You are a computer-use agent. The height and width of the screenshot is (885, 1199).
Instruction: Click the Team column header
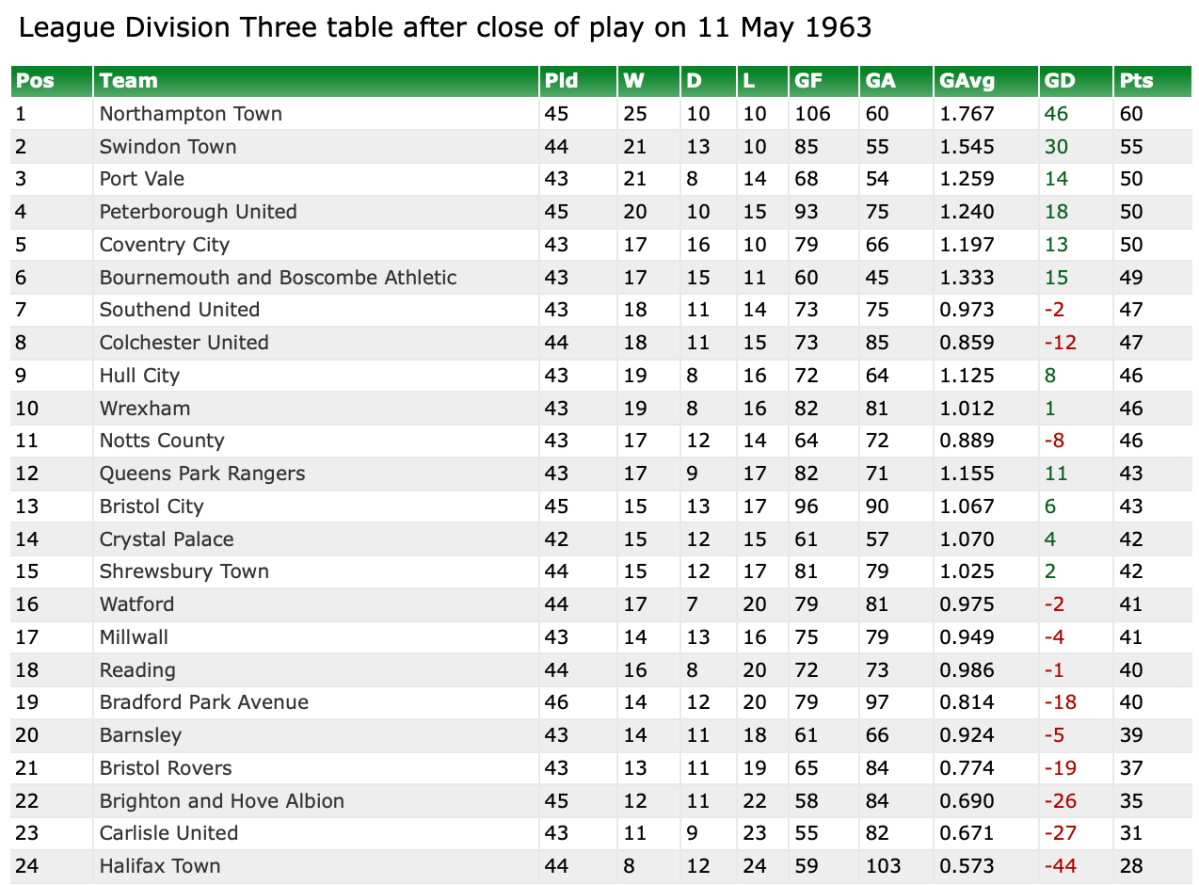point(128,81)
